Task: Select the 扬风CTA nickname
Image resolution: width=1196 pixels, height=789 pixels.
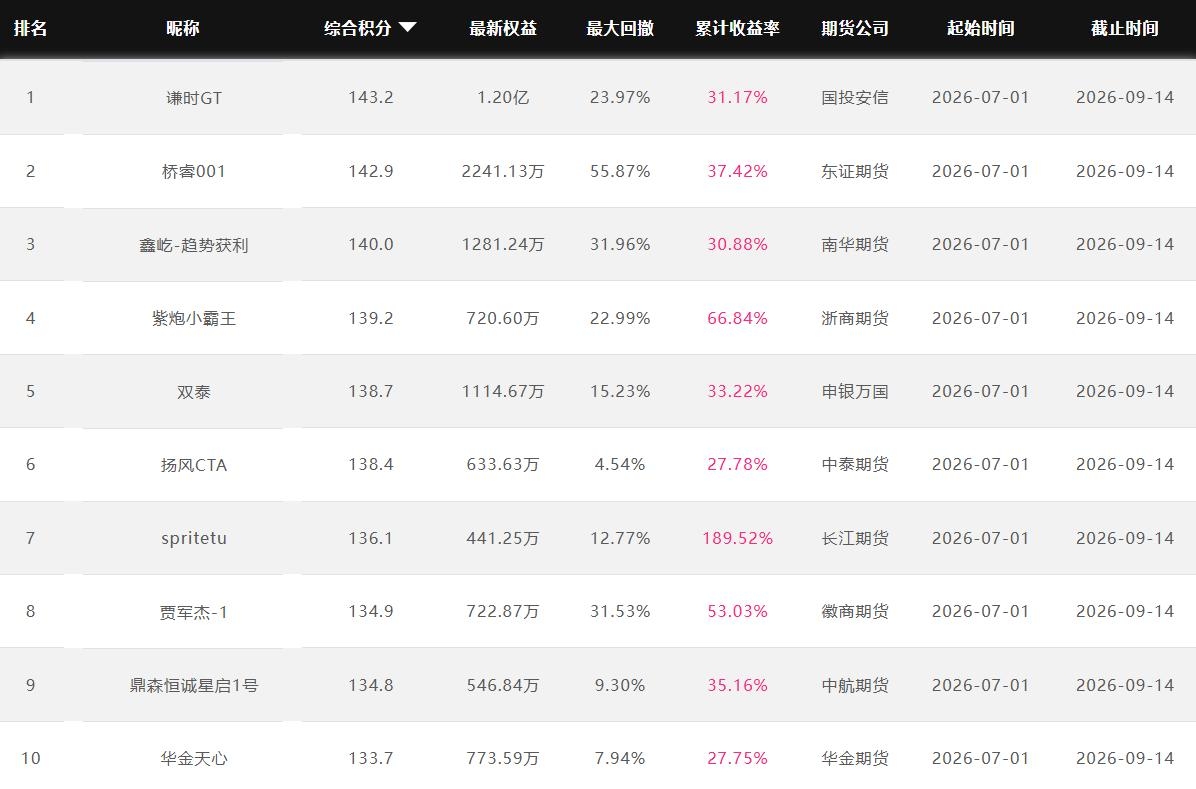Action: pyautogui.click(x=194, y=465)
